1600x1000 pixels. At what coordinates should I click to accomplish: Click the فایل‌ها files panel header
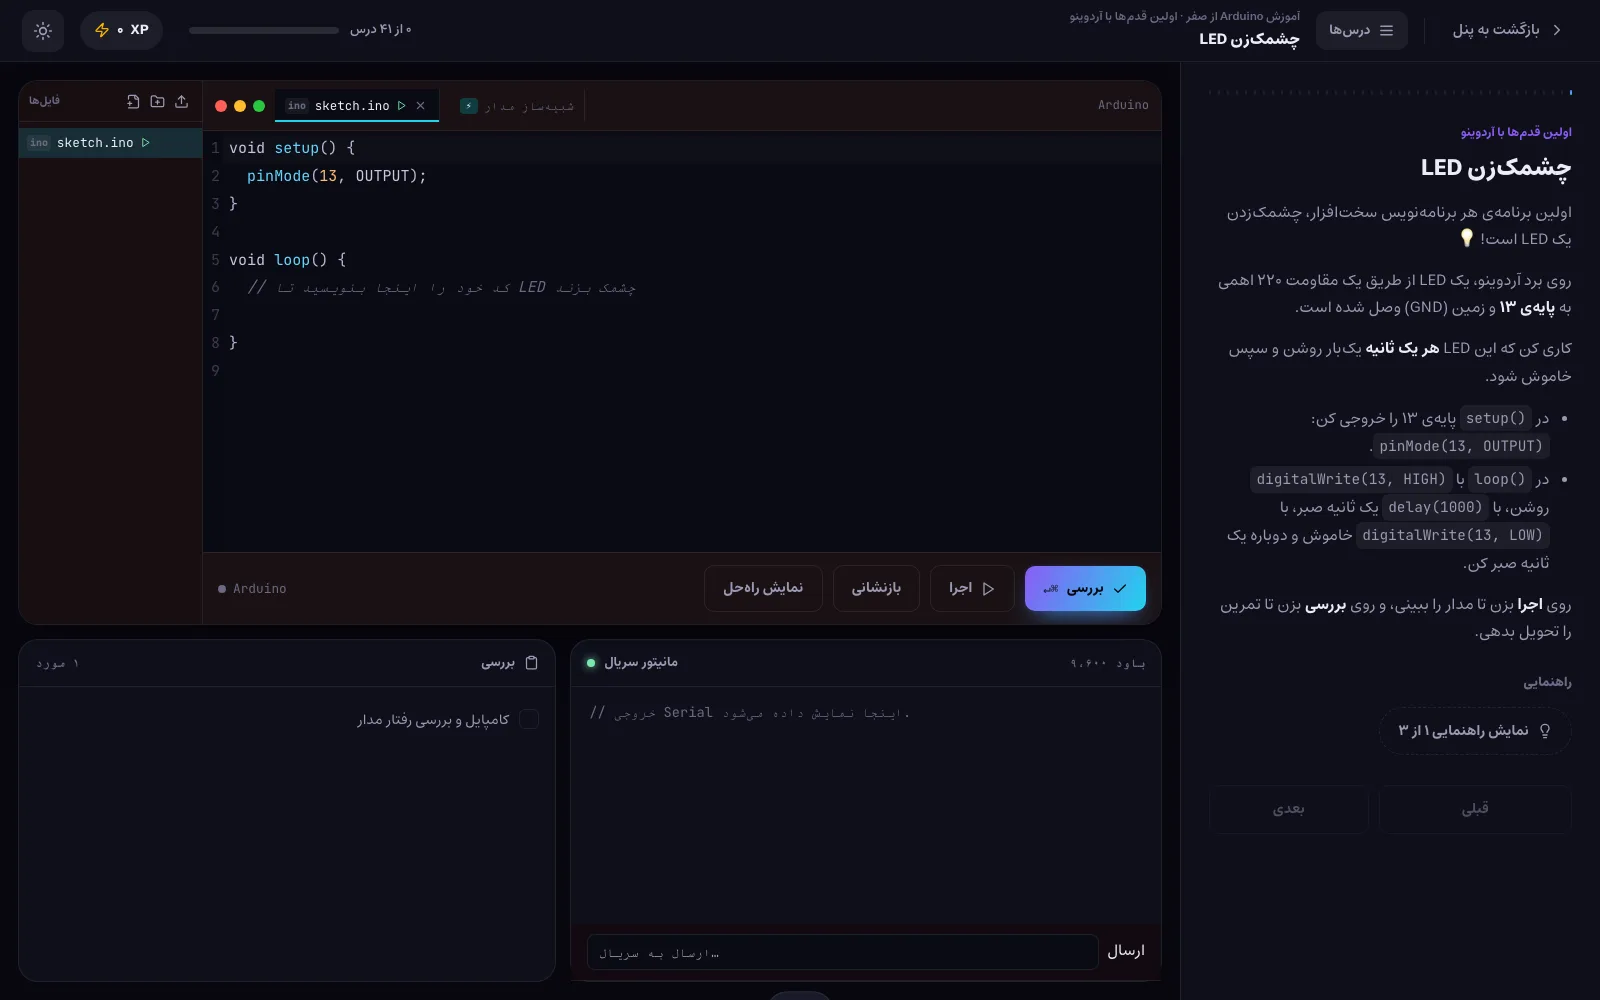pyautogui.click(x=44, y=101)
